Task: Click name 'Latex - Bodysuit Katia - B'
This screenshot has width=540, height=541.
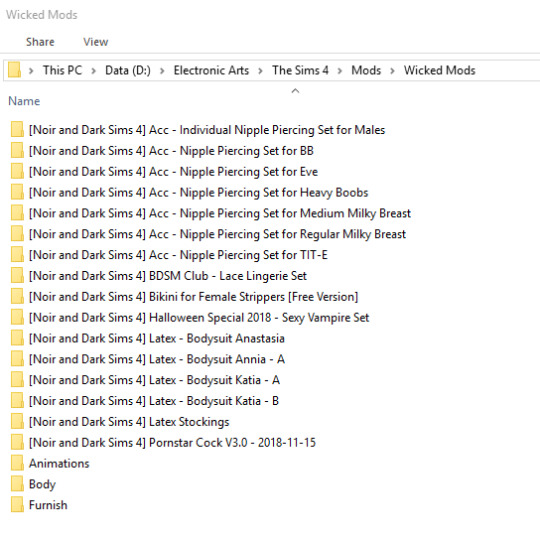Action: [x=214, y=401]
